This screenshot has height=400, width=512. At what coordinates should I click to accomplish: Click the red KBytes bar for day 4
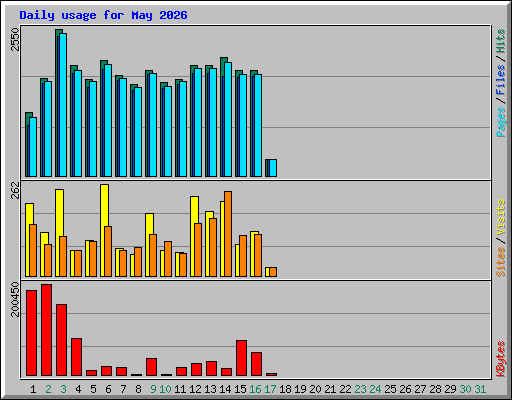pos(76,357)
